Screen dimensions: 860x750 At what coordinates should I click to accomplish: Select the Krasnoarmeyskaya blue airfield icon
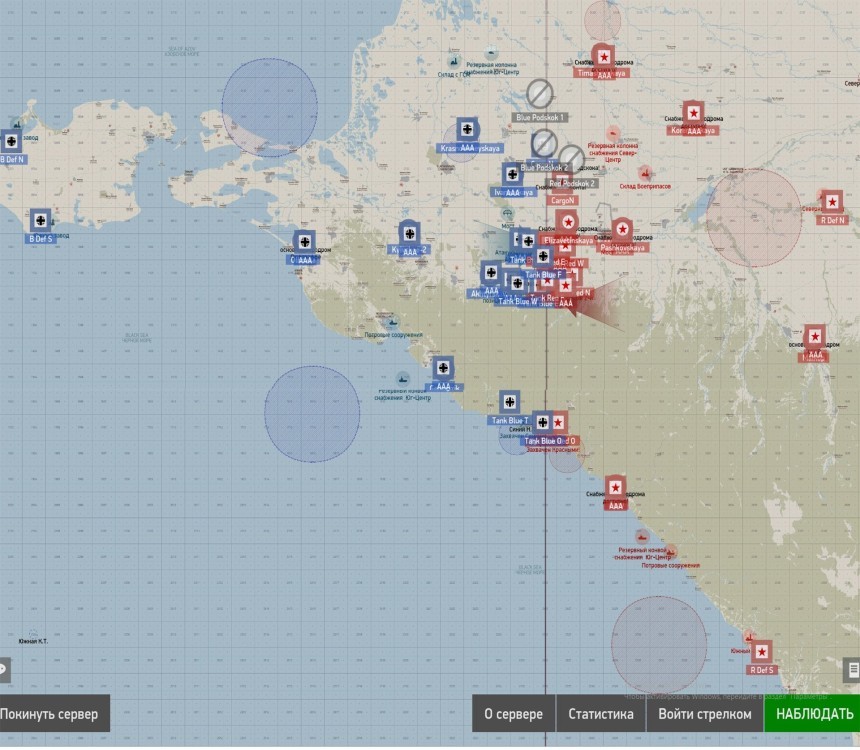[x=467, y=129]
